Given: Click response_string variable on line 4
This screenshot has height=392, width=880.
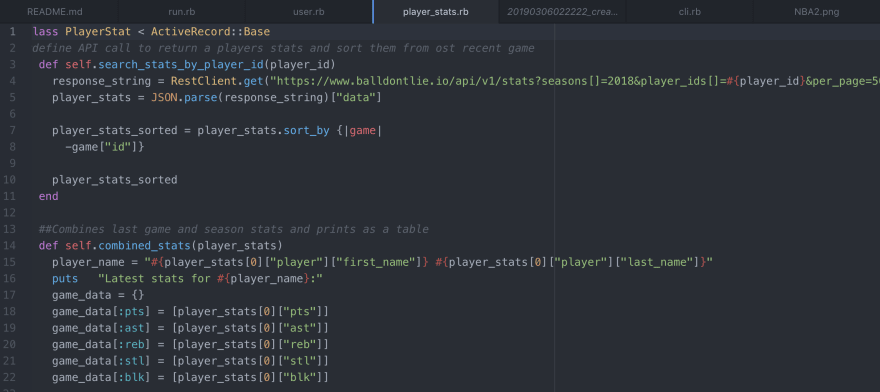Looking at the screenshot, I should [x=101, y=81].
